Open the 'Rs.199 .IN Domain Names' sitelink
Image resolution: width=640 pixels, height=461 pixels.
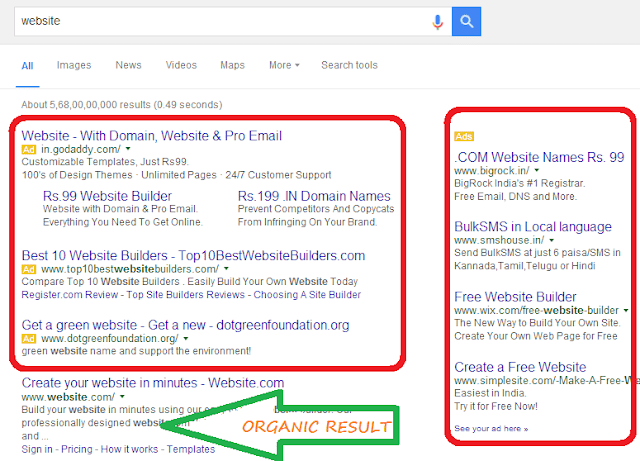tap(314, 196)
